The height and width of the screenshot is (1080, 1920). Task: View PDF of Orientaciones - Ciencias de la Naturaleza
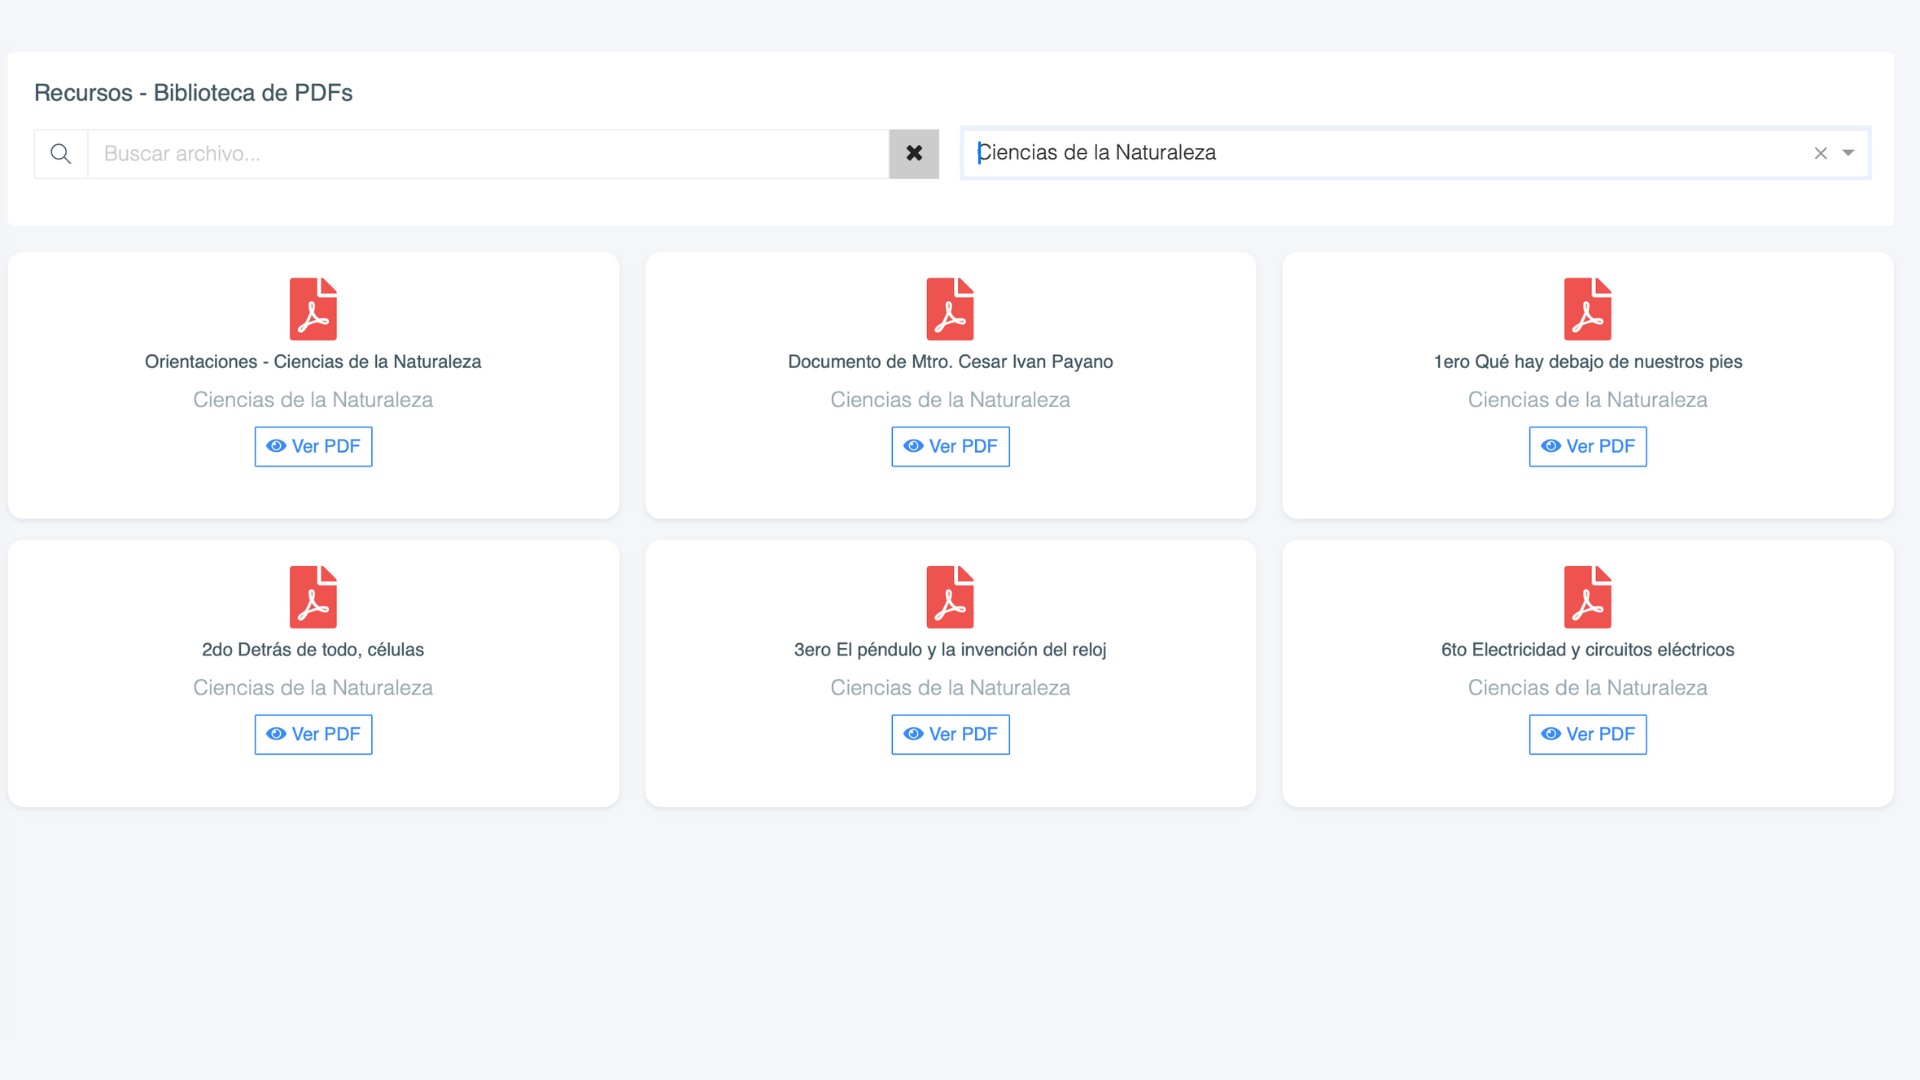313,446
